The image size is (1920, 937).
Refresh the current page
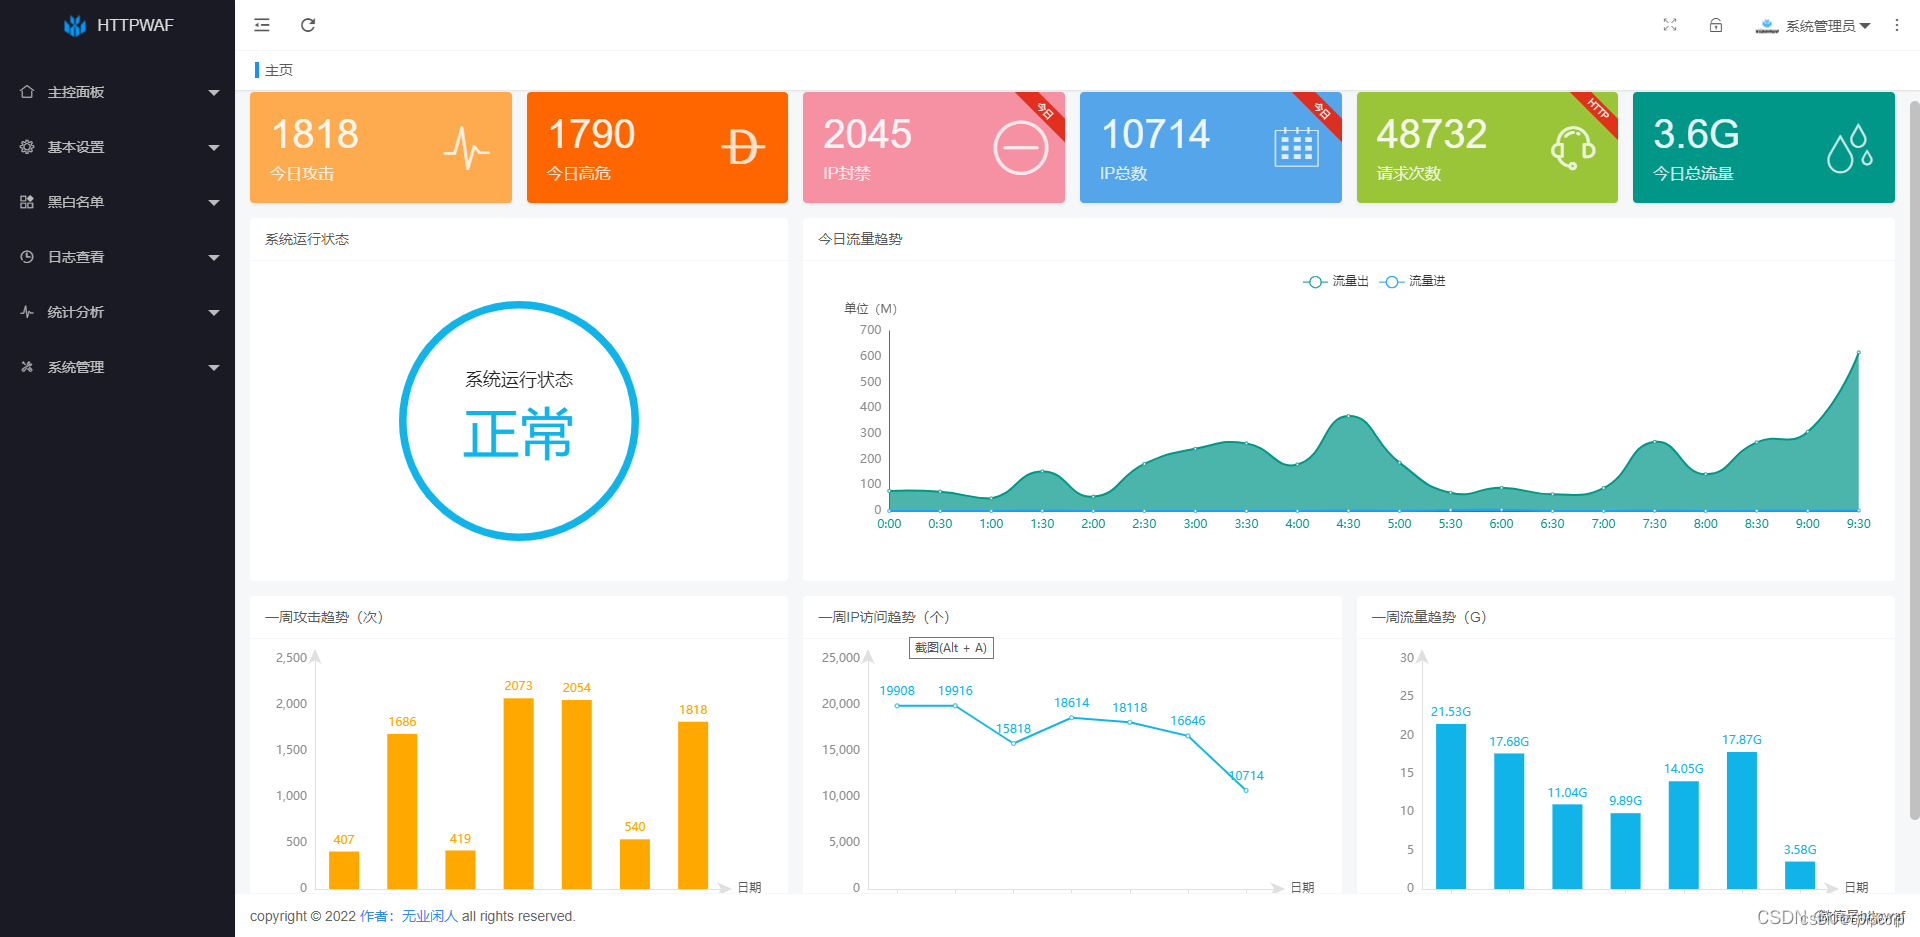(308, 25)
